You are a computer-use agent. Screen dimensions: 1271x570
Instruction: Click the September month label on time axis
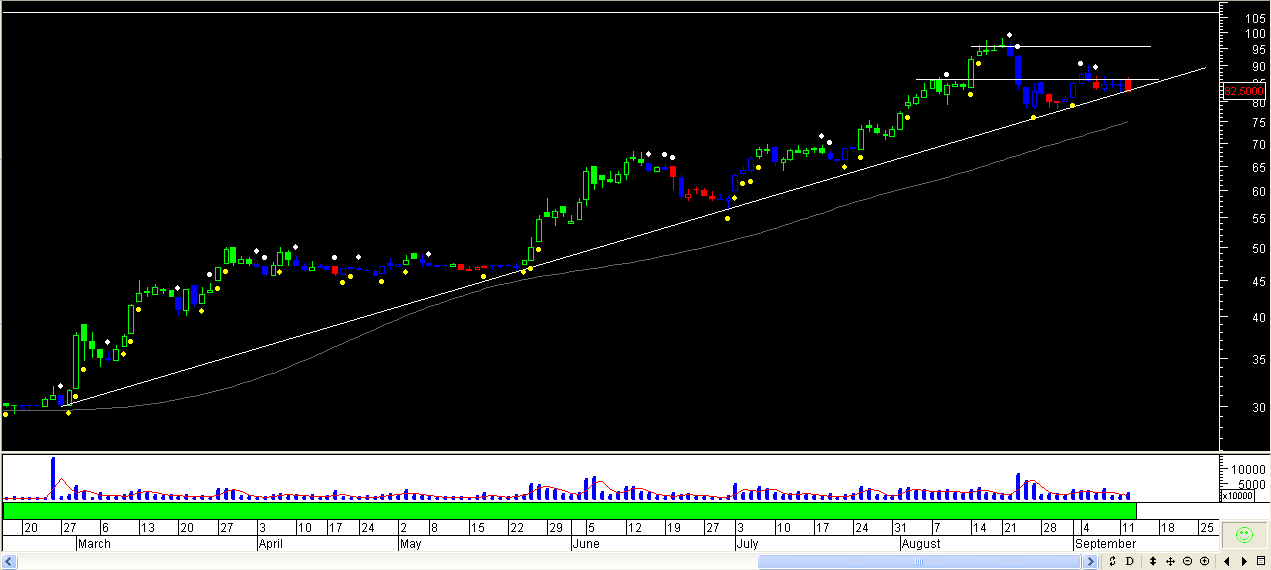1105,544
